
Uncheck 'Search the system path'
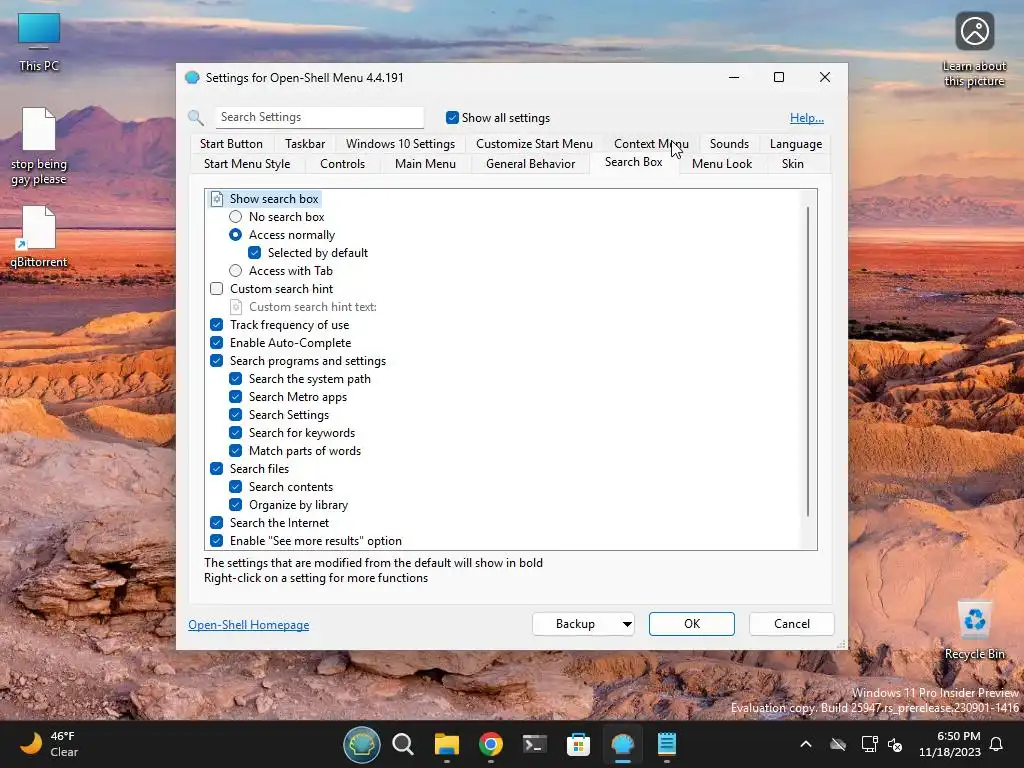[236, 379]
